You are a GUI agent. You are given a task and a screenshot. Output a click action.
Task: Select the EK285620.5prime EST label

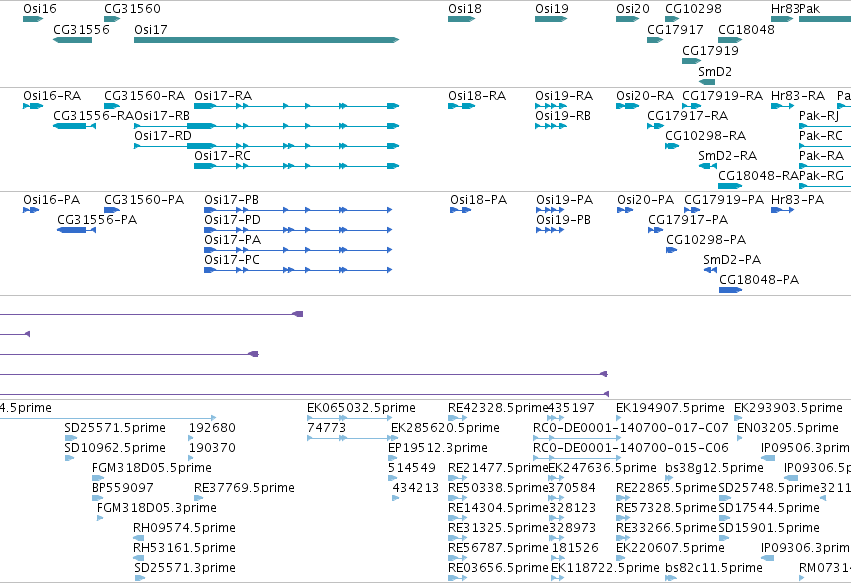pos(446,428)
